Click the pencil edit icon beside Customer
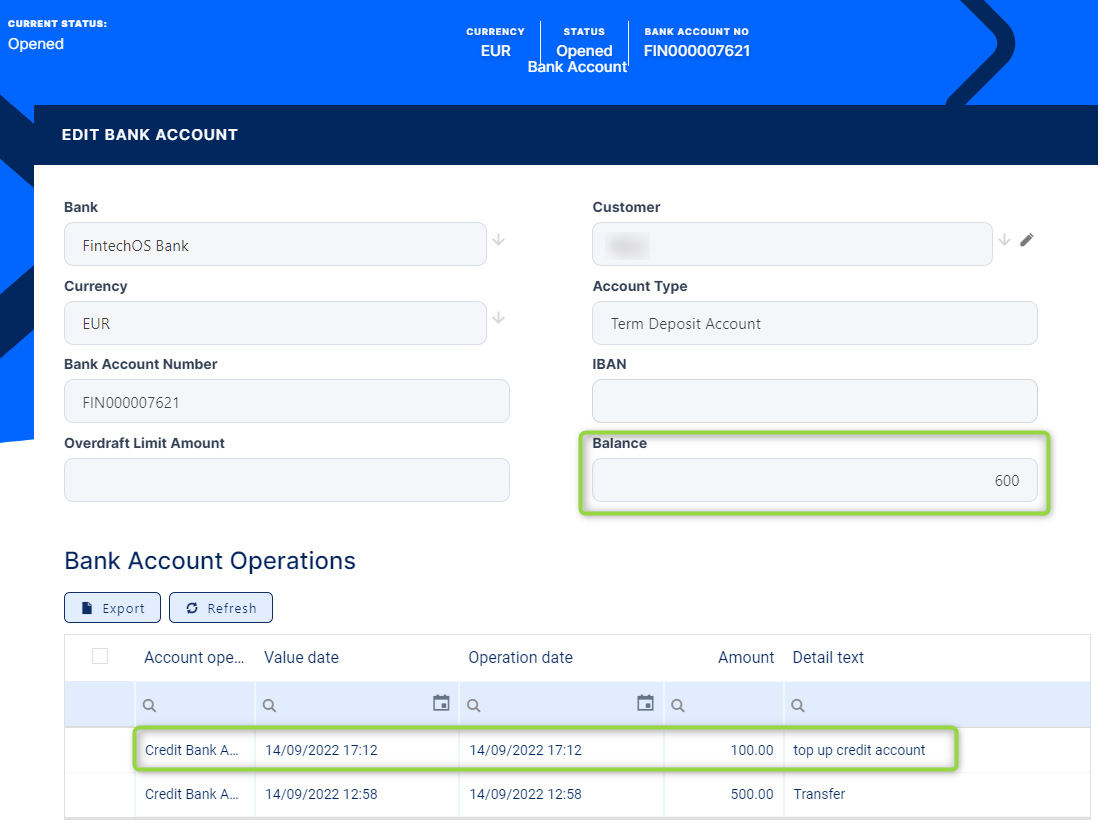The width and height of the screenshot is (1098, 828). [x=1026, y=240]
